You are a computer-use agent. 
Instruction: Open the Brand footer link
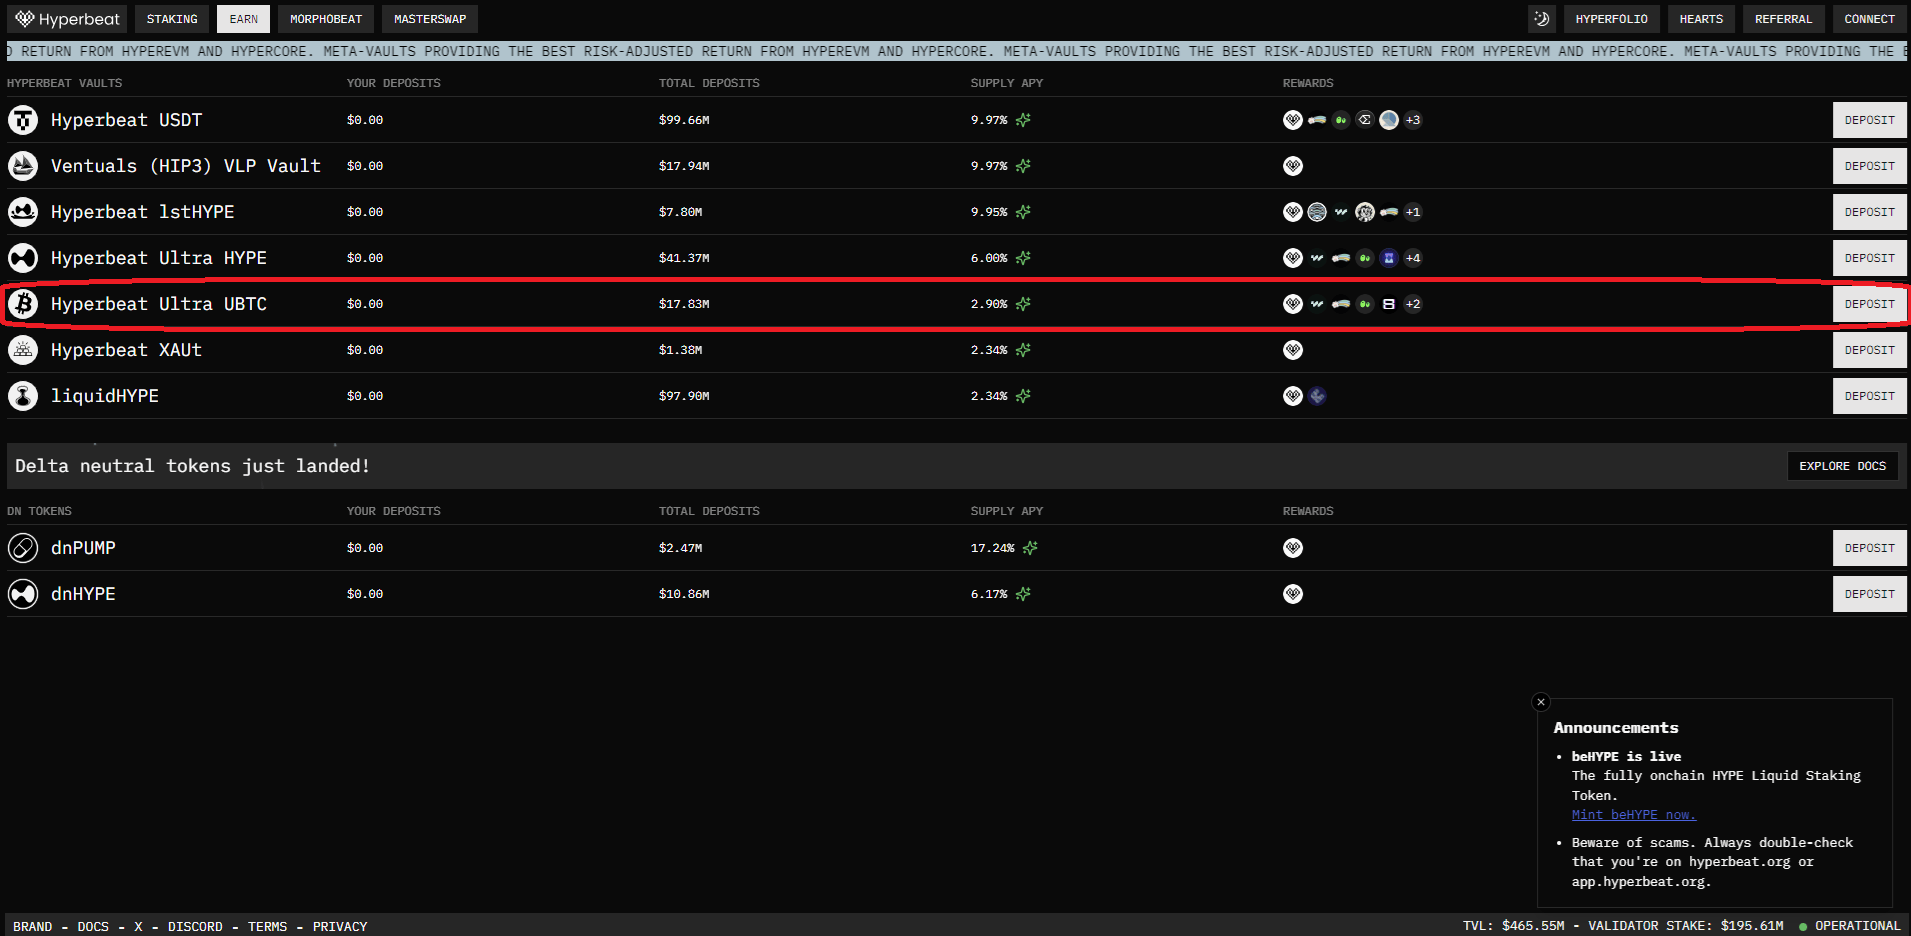tap(33, 926)
